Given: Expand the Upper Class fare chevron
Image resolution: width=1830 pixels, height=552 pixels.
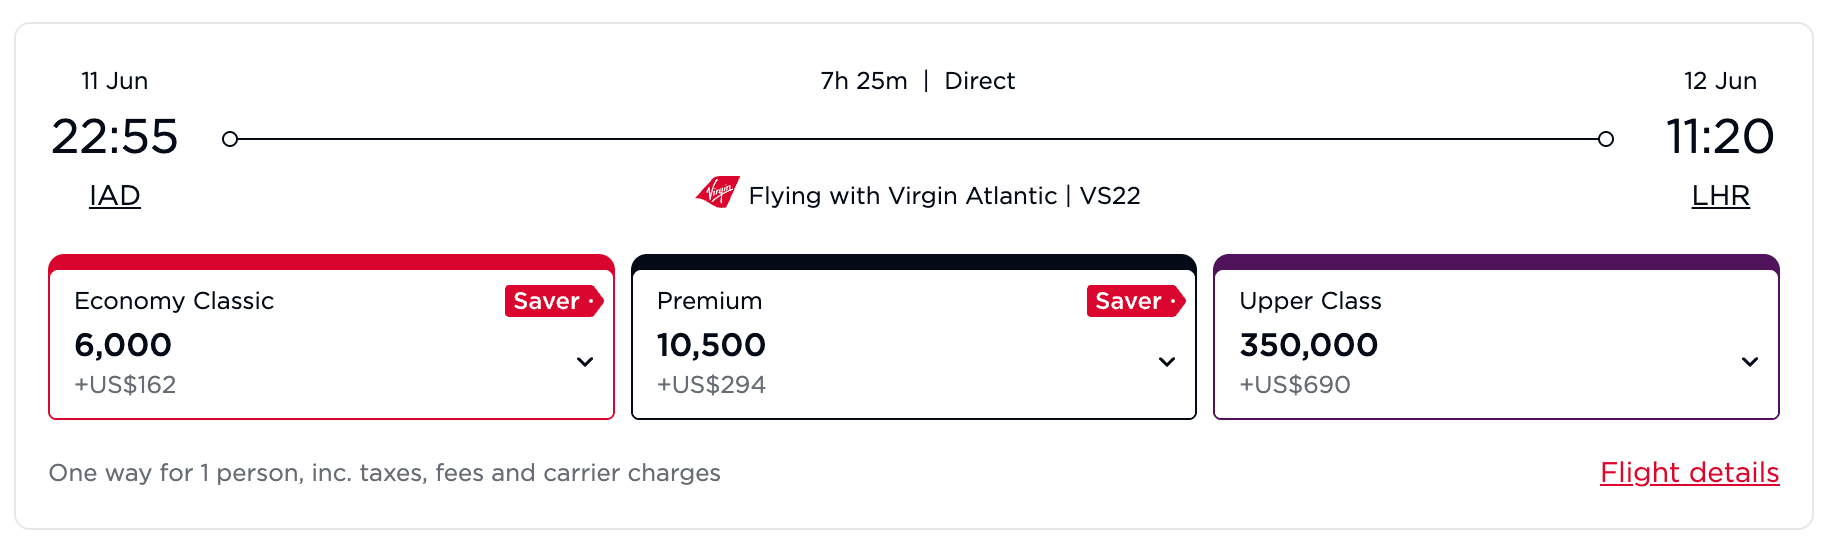Looking at the screenshot, I should (x=1750, y=362).
